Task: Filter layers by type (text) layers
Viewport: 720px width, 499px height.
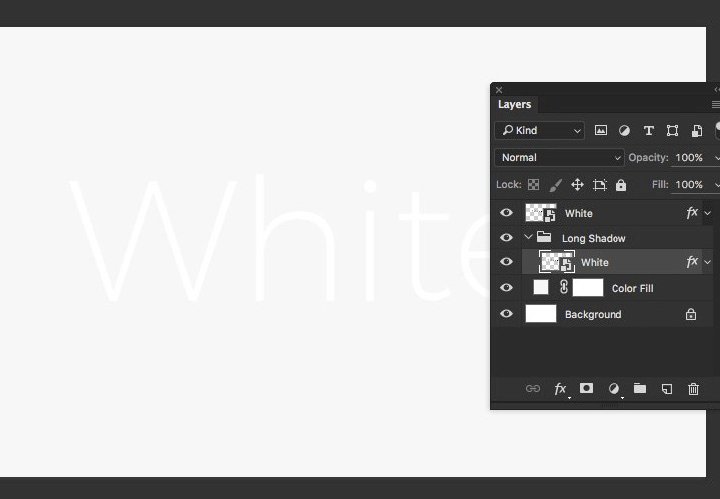Action: click(648, 130)
